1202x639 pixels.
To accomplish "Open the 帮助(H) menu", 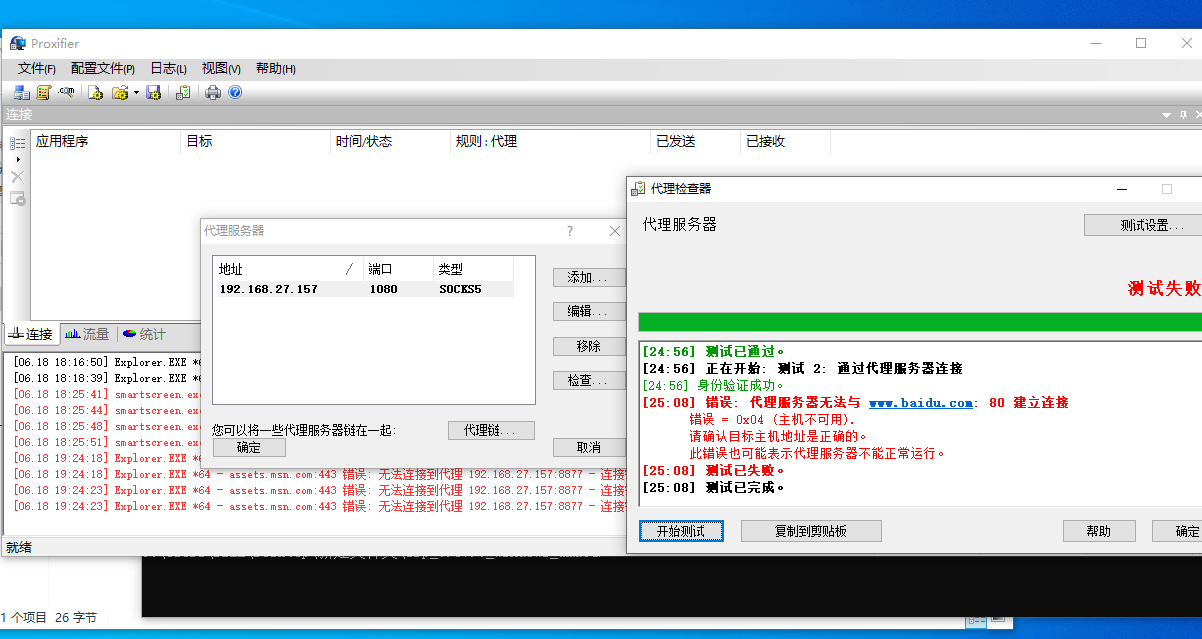I will (x=276, y=69).
